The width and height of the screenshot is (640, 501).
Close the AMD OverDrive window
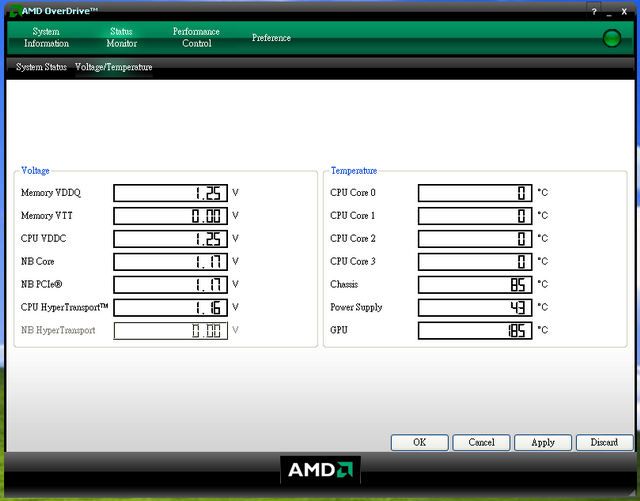(624, 12)
